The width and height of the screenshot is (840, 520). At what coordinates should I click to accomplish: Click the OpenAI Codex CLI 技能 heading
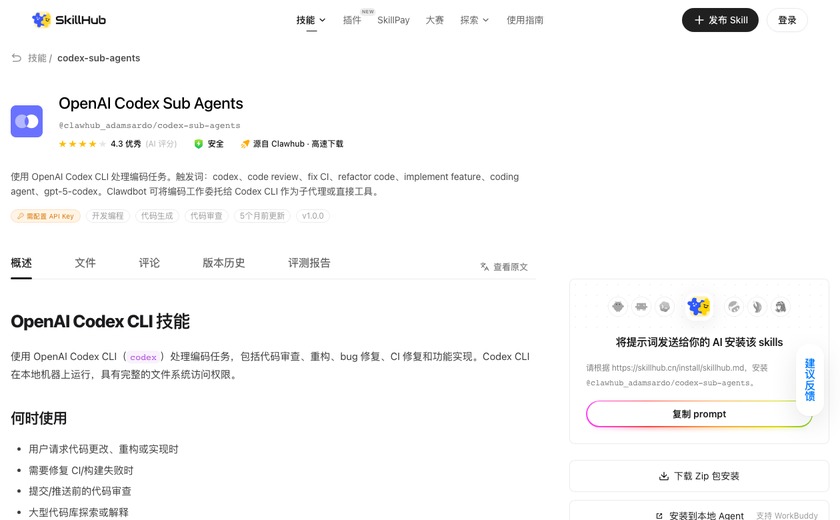tap(100, 321)
